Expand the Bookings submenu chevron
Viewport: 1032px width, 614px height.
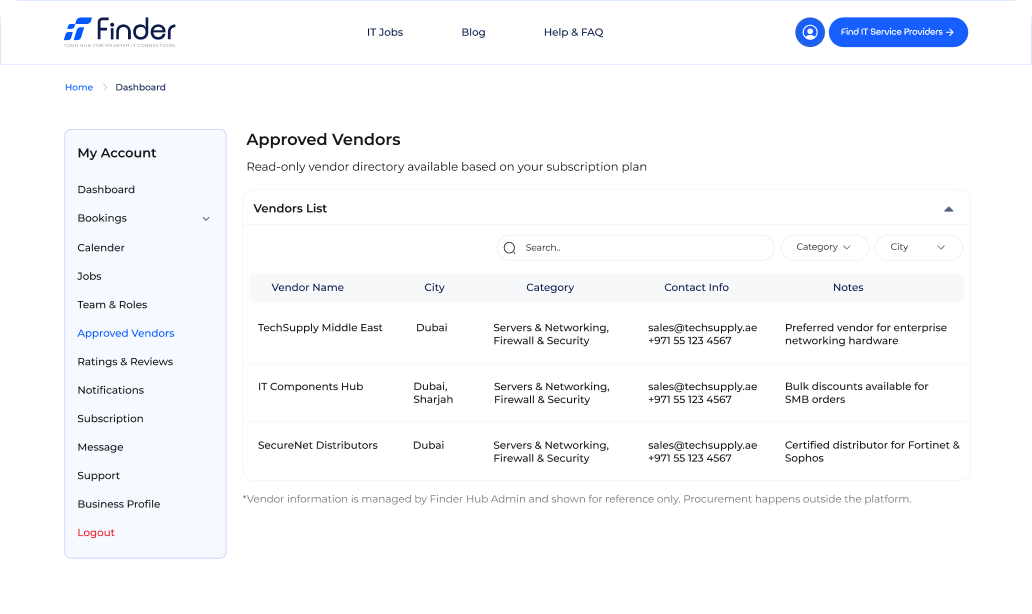coord(206,218)
